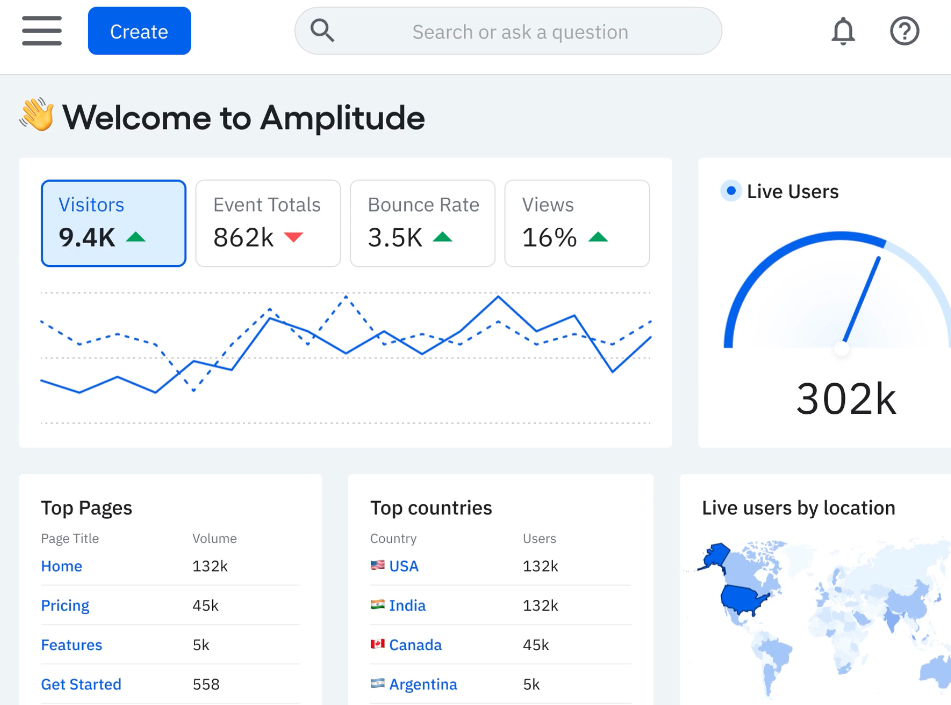
Task: Select the Visitors metric tab
Action: 113,223
